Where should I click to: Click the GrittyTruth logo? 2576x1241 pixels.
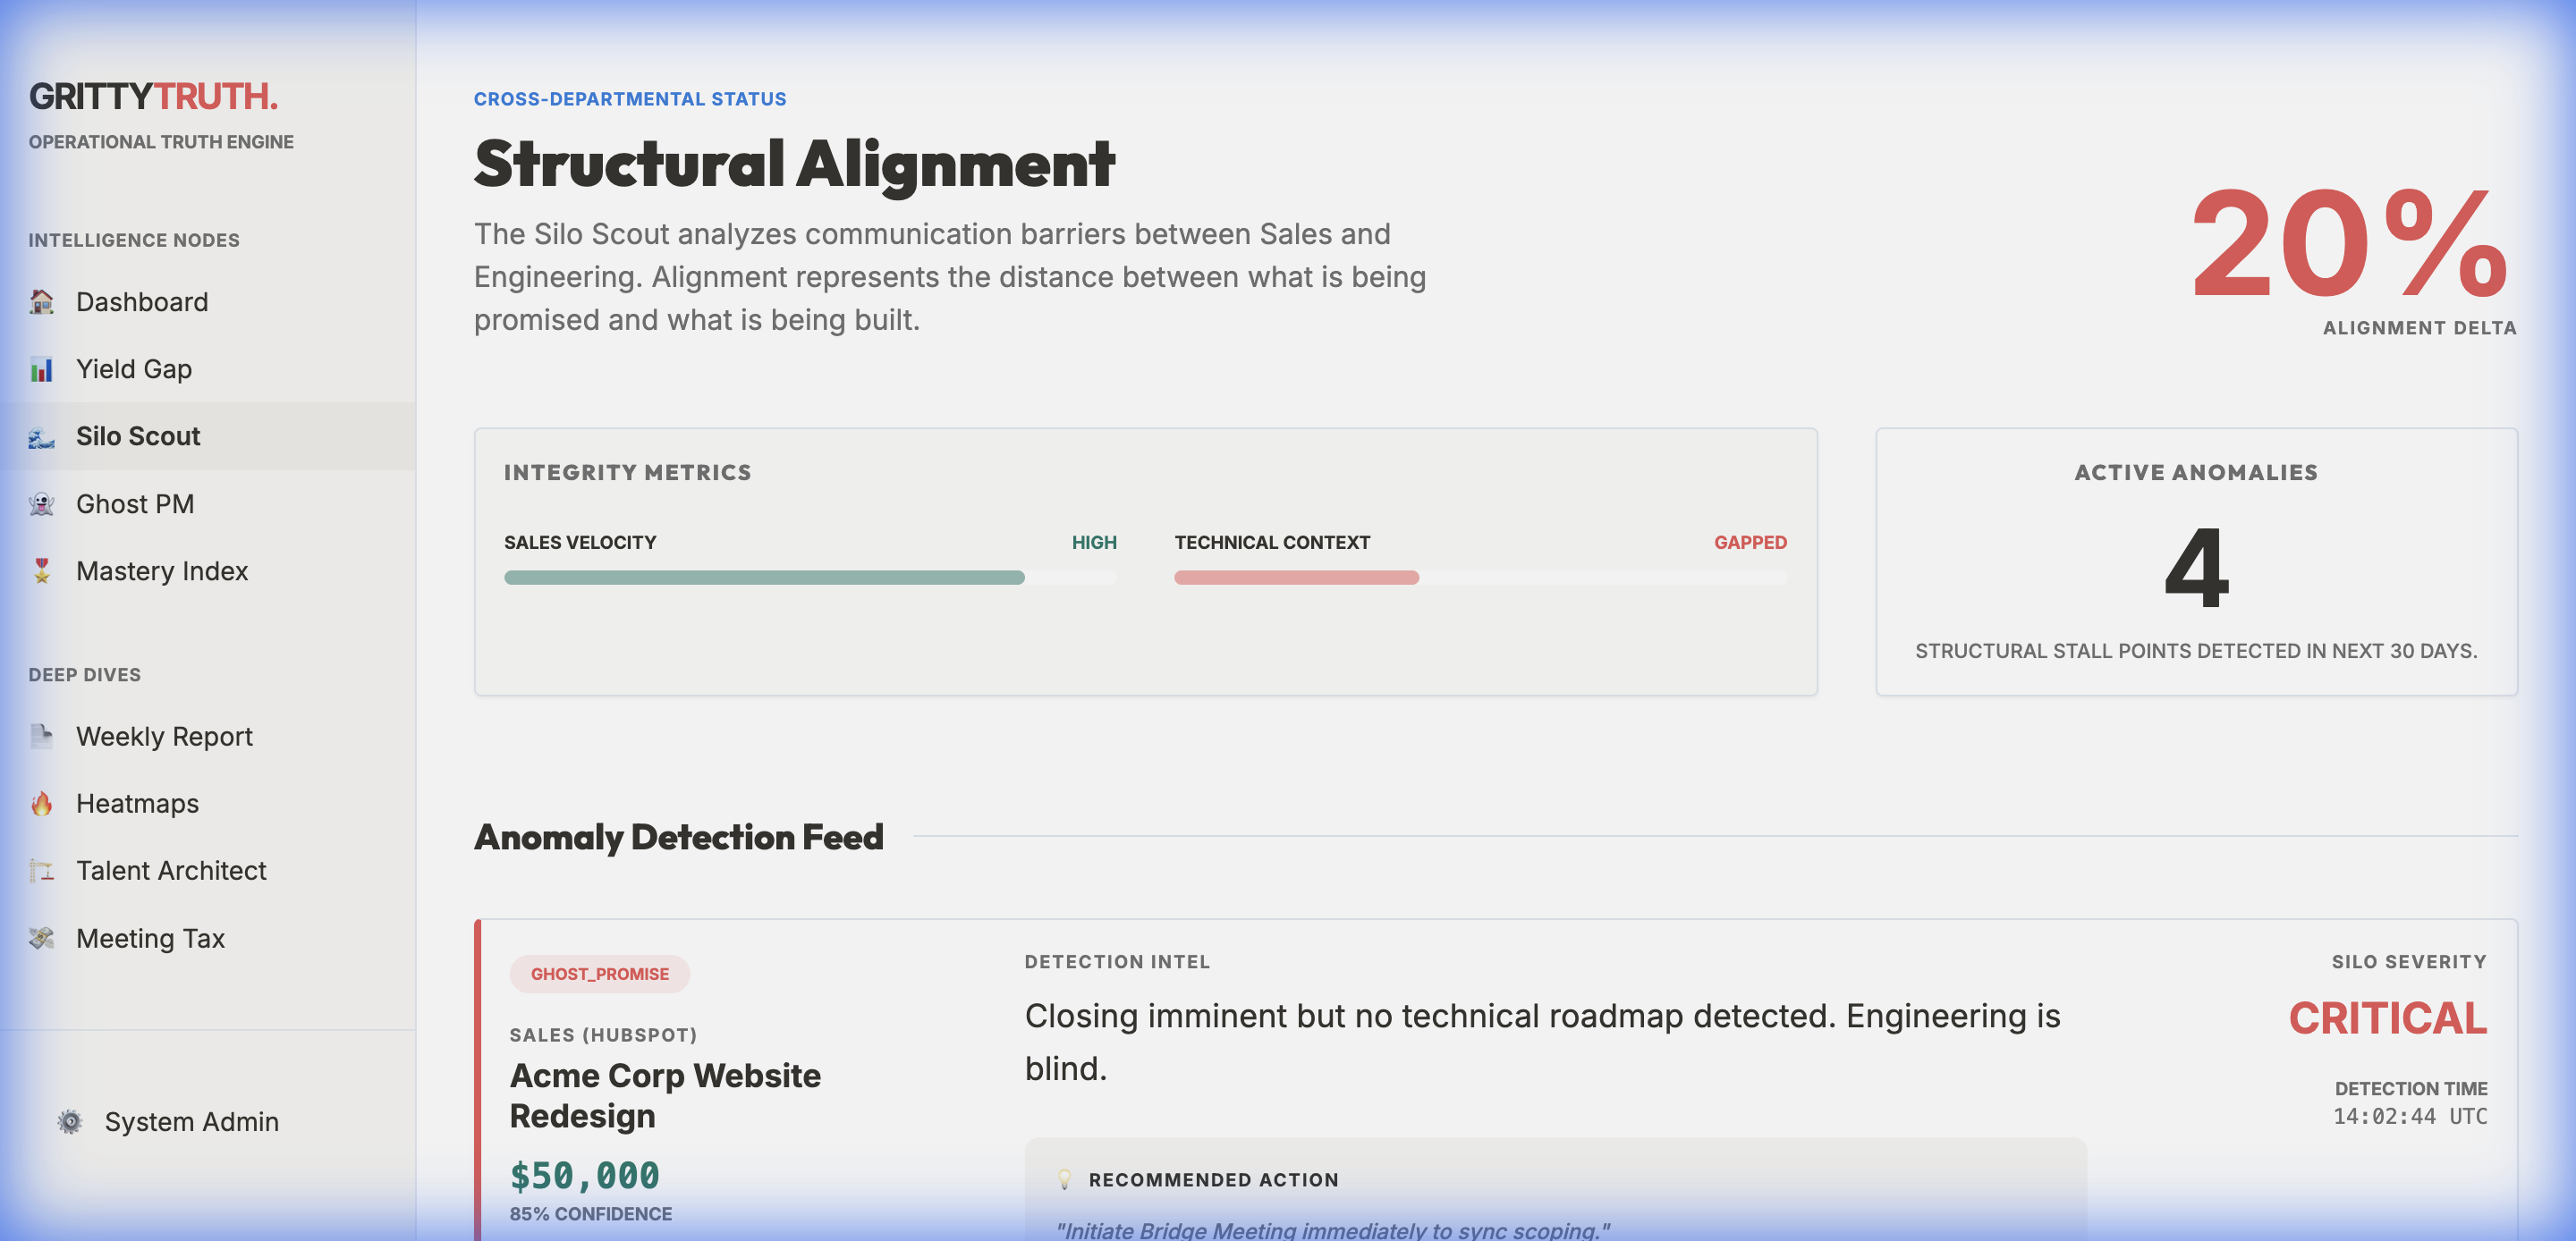[153, 96]
